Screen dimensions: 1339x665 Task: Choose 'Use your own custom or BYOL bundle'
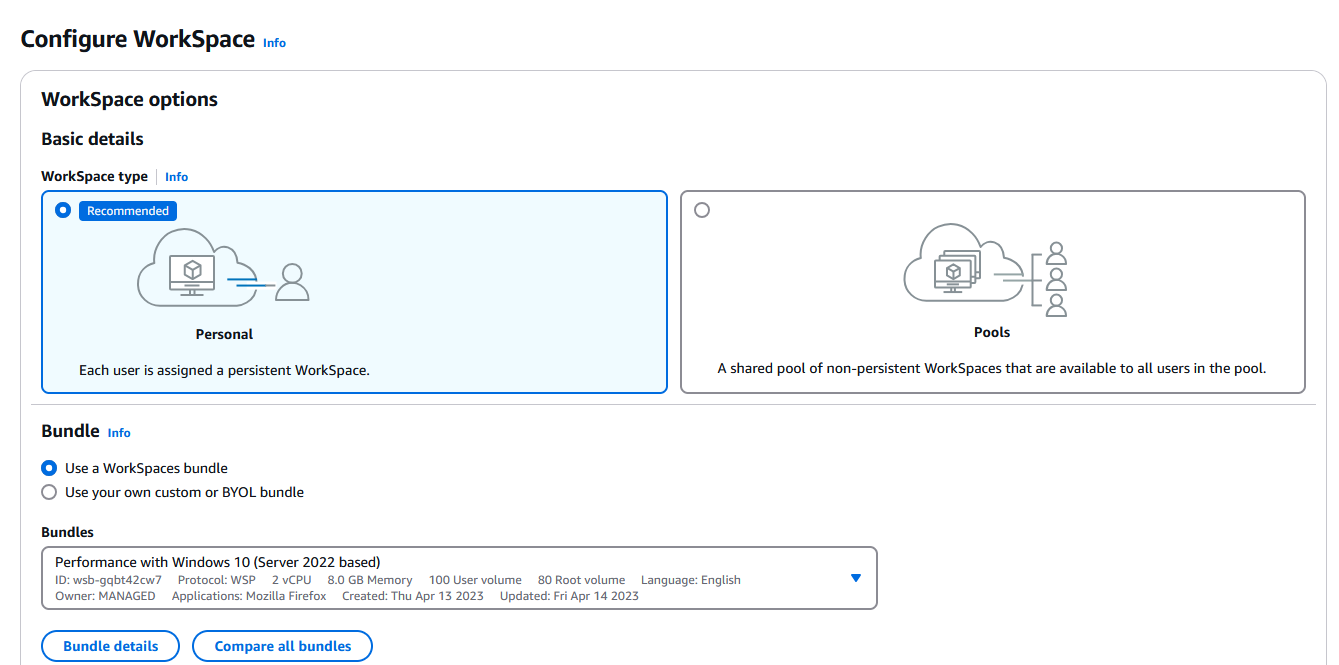(x=49, y=492)
